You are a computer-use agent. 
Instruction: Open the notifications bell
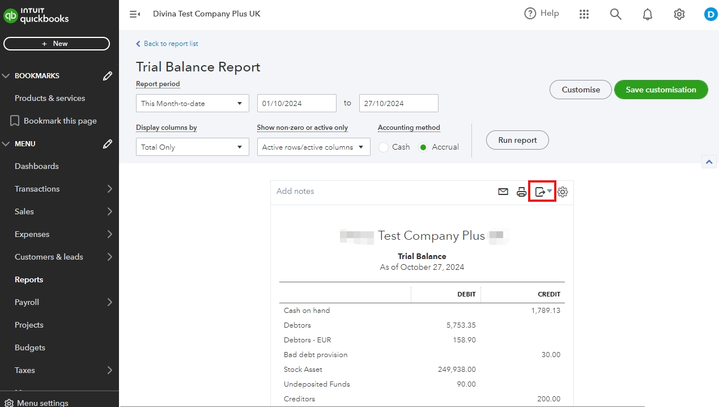point(647,14)
